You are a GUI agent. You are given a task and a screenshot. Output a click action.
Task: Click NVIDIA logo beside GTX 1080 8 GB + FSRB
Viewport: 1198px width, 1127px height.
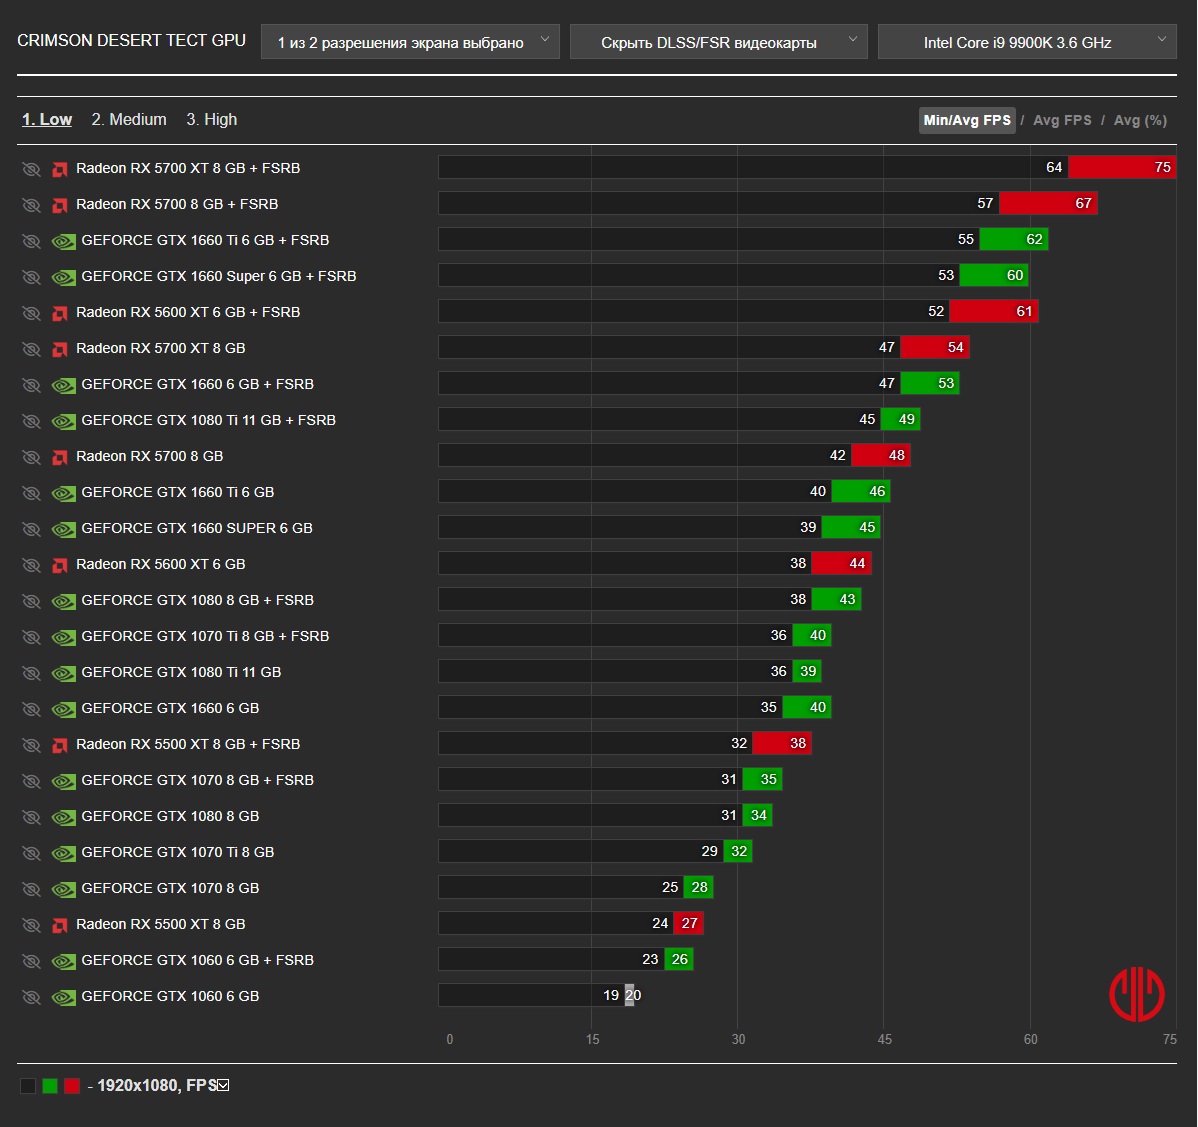pyautogui.click(x=63, y=601)
